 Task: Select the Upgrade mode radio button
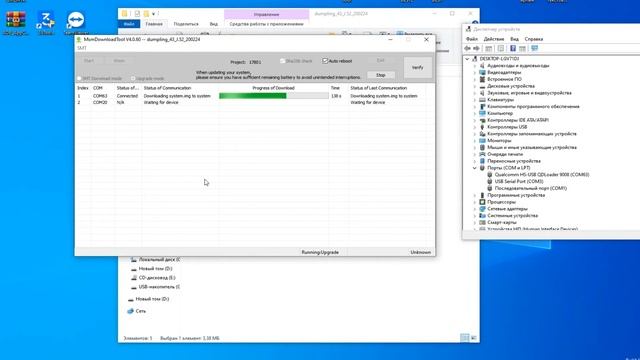pos(133,78)
